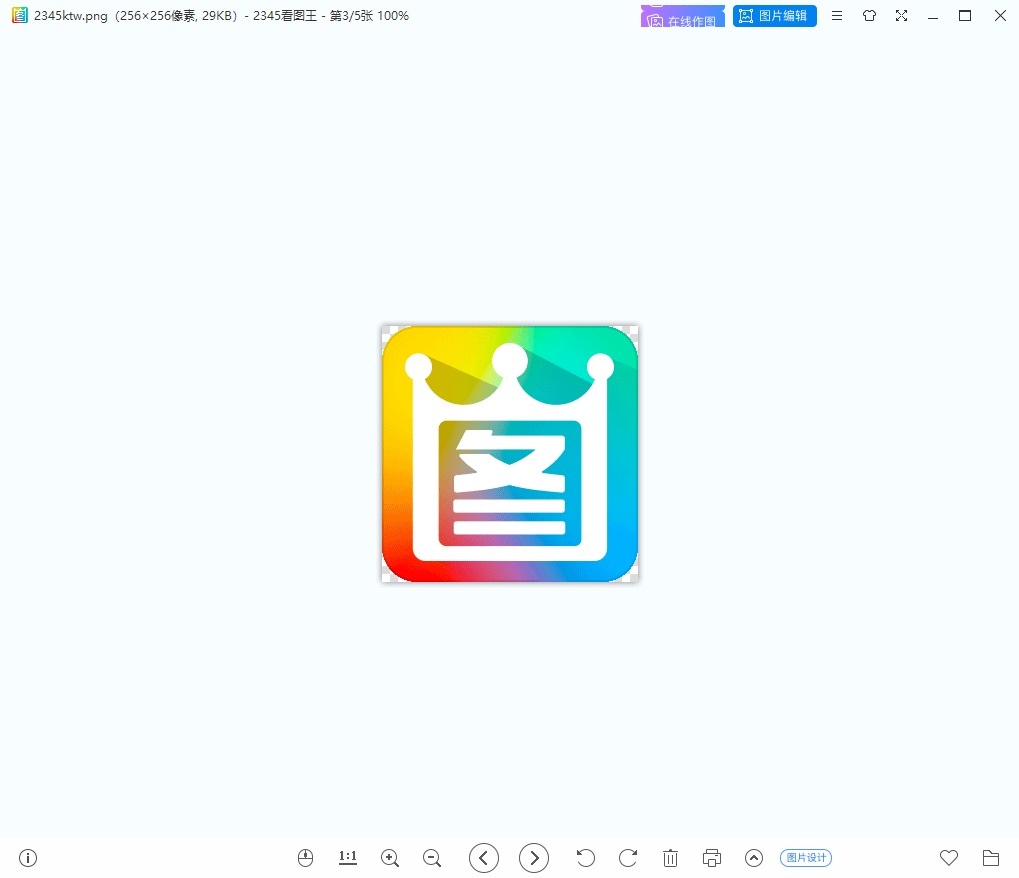Screen dimensions: 1019x878
Task: Go to the previous image
Action: tap(484, 858)
